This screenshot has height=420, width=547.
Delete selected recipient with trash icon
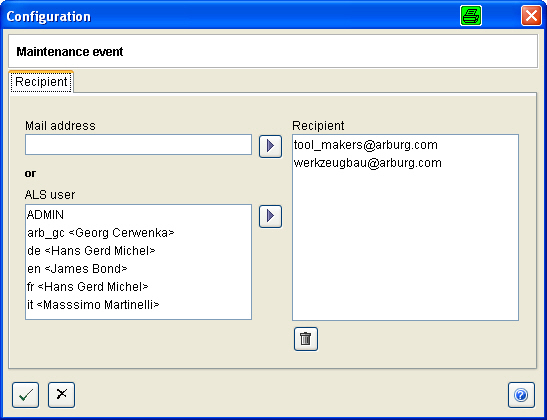[306, 339]
